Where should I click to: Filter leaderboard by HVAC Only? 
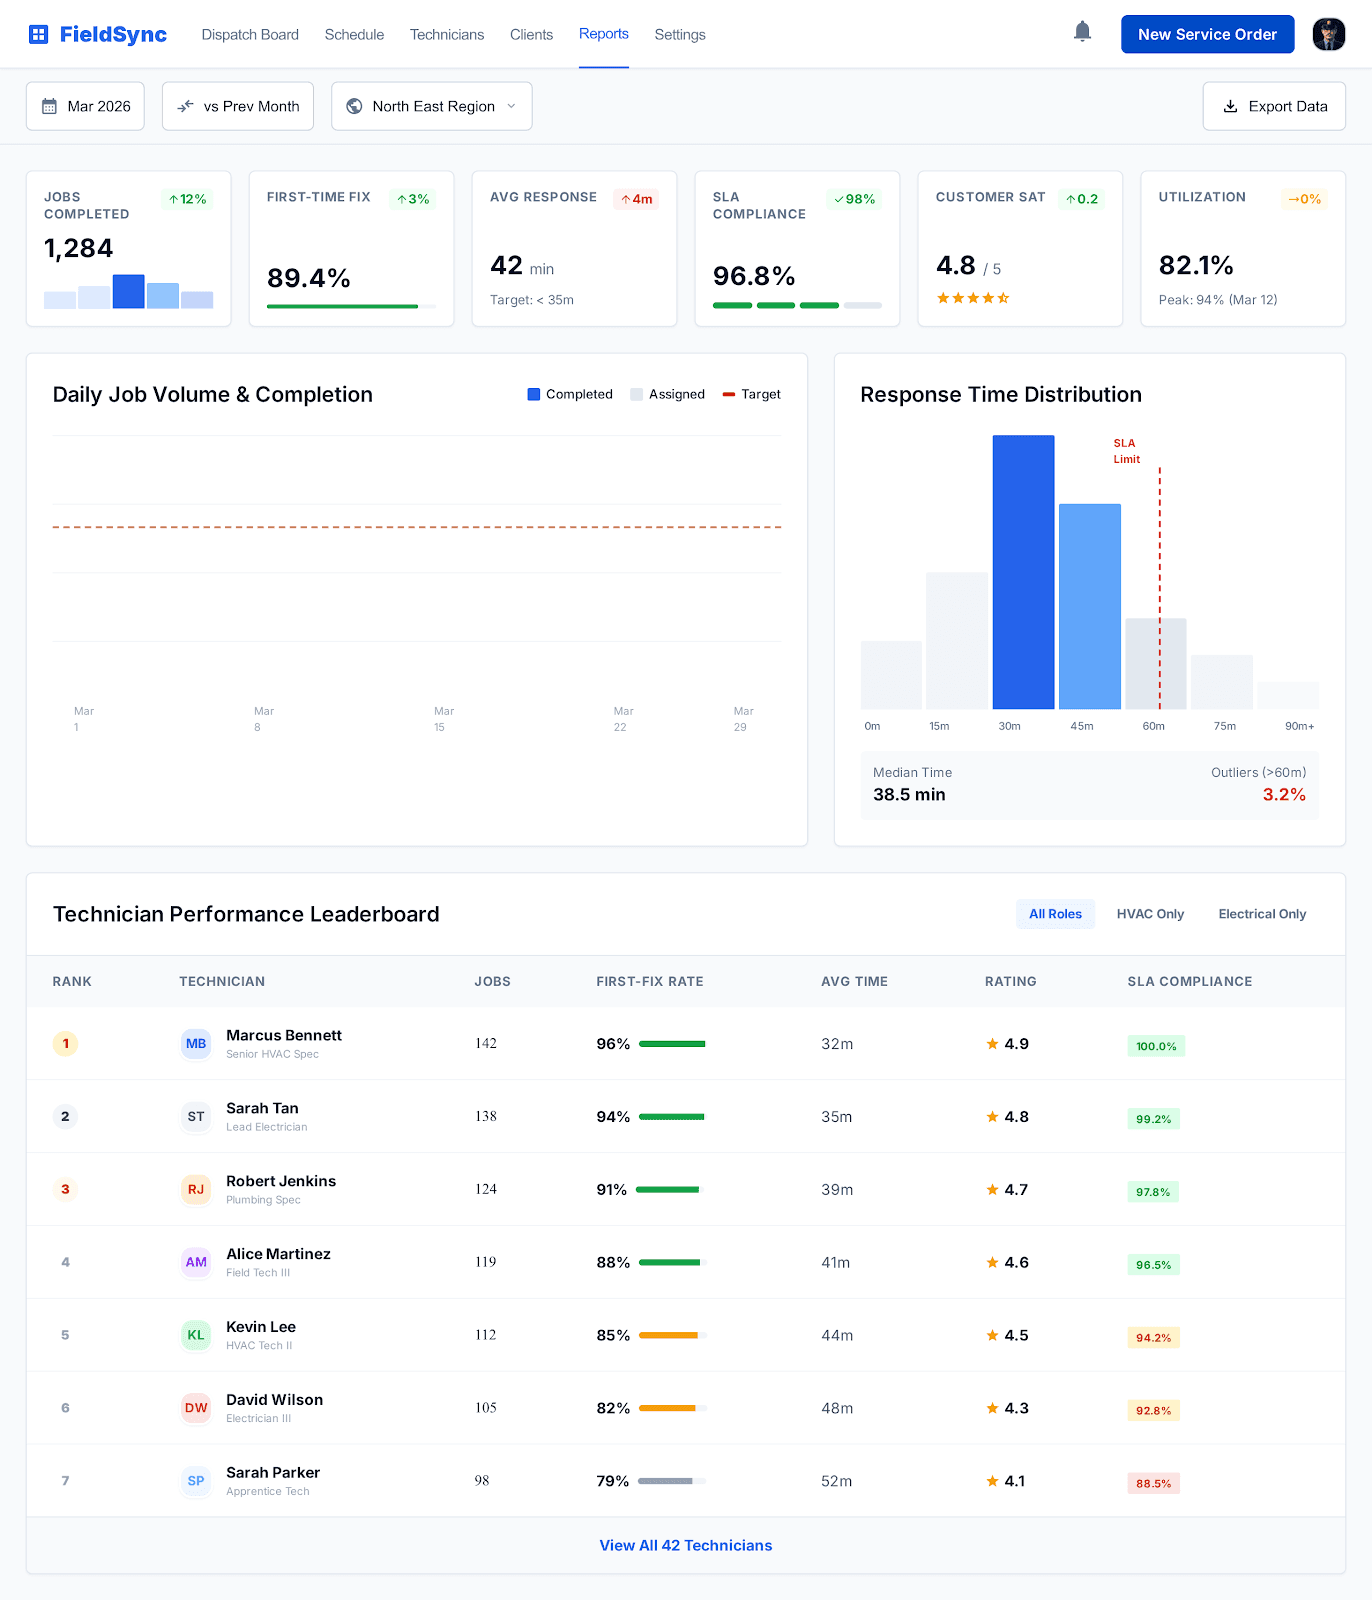[1150, 914]
